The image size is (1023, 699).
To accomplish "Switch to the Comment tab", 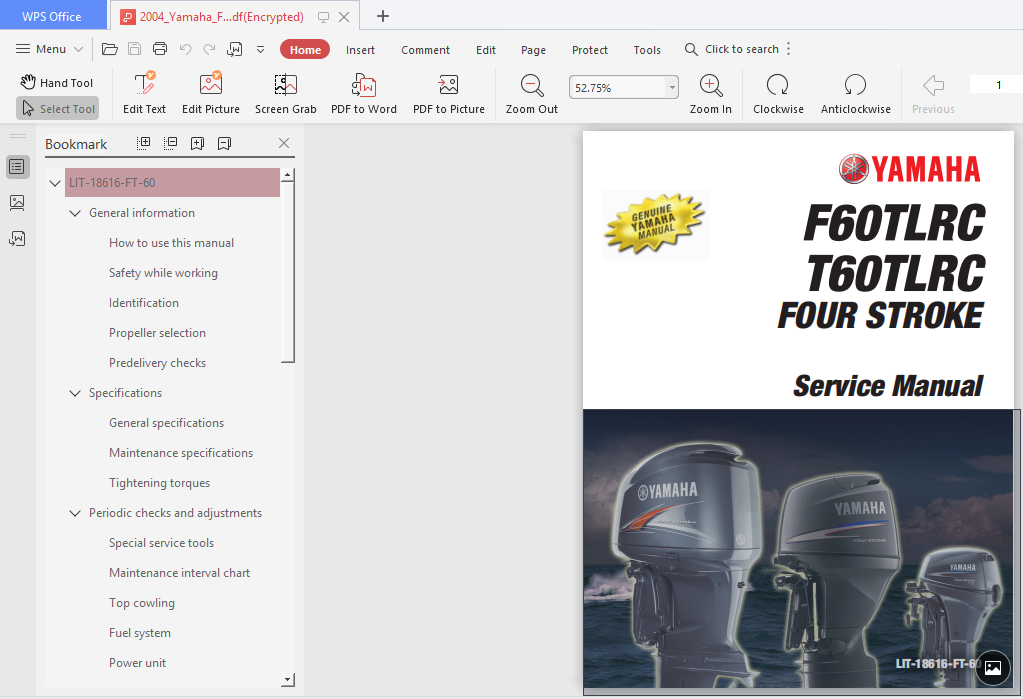I will click(425, 50).
